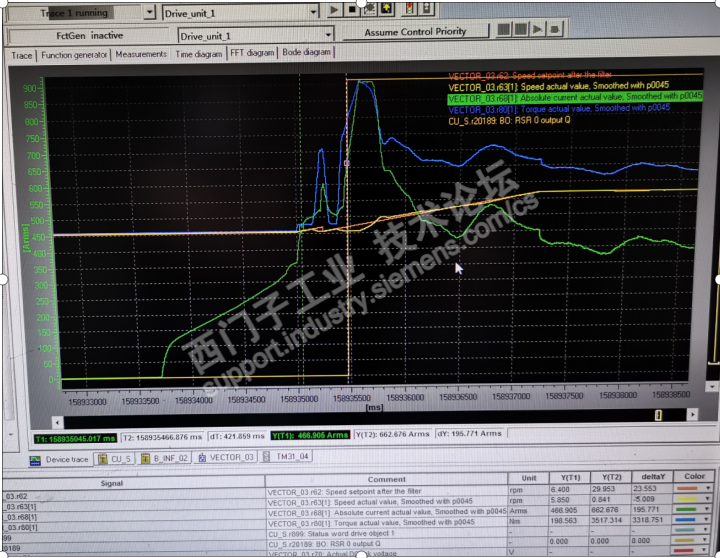
Task: Switch to the Function generator tab
Action: (x=74, y=55)
